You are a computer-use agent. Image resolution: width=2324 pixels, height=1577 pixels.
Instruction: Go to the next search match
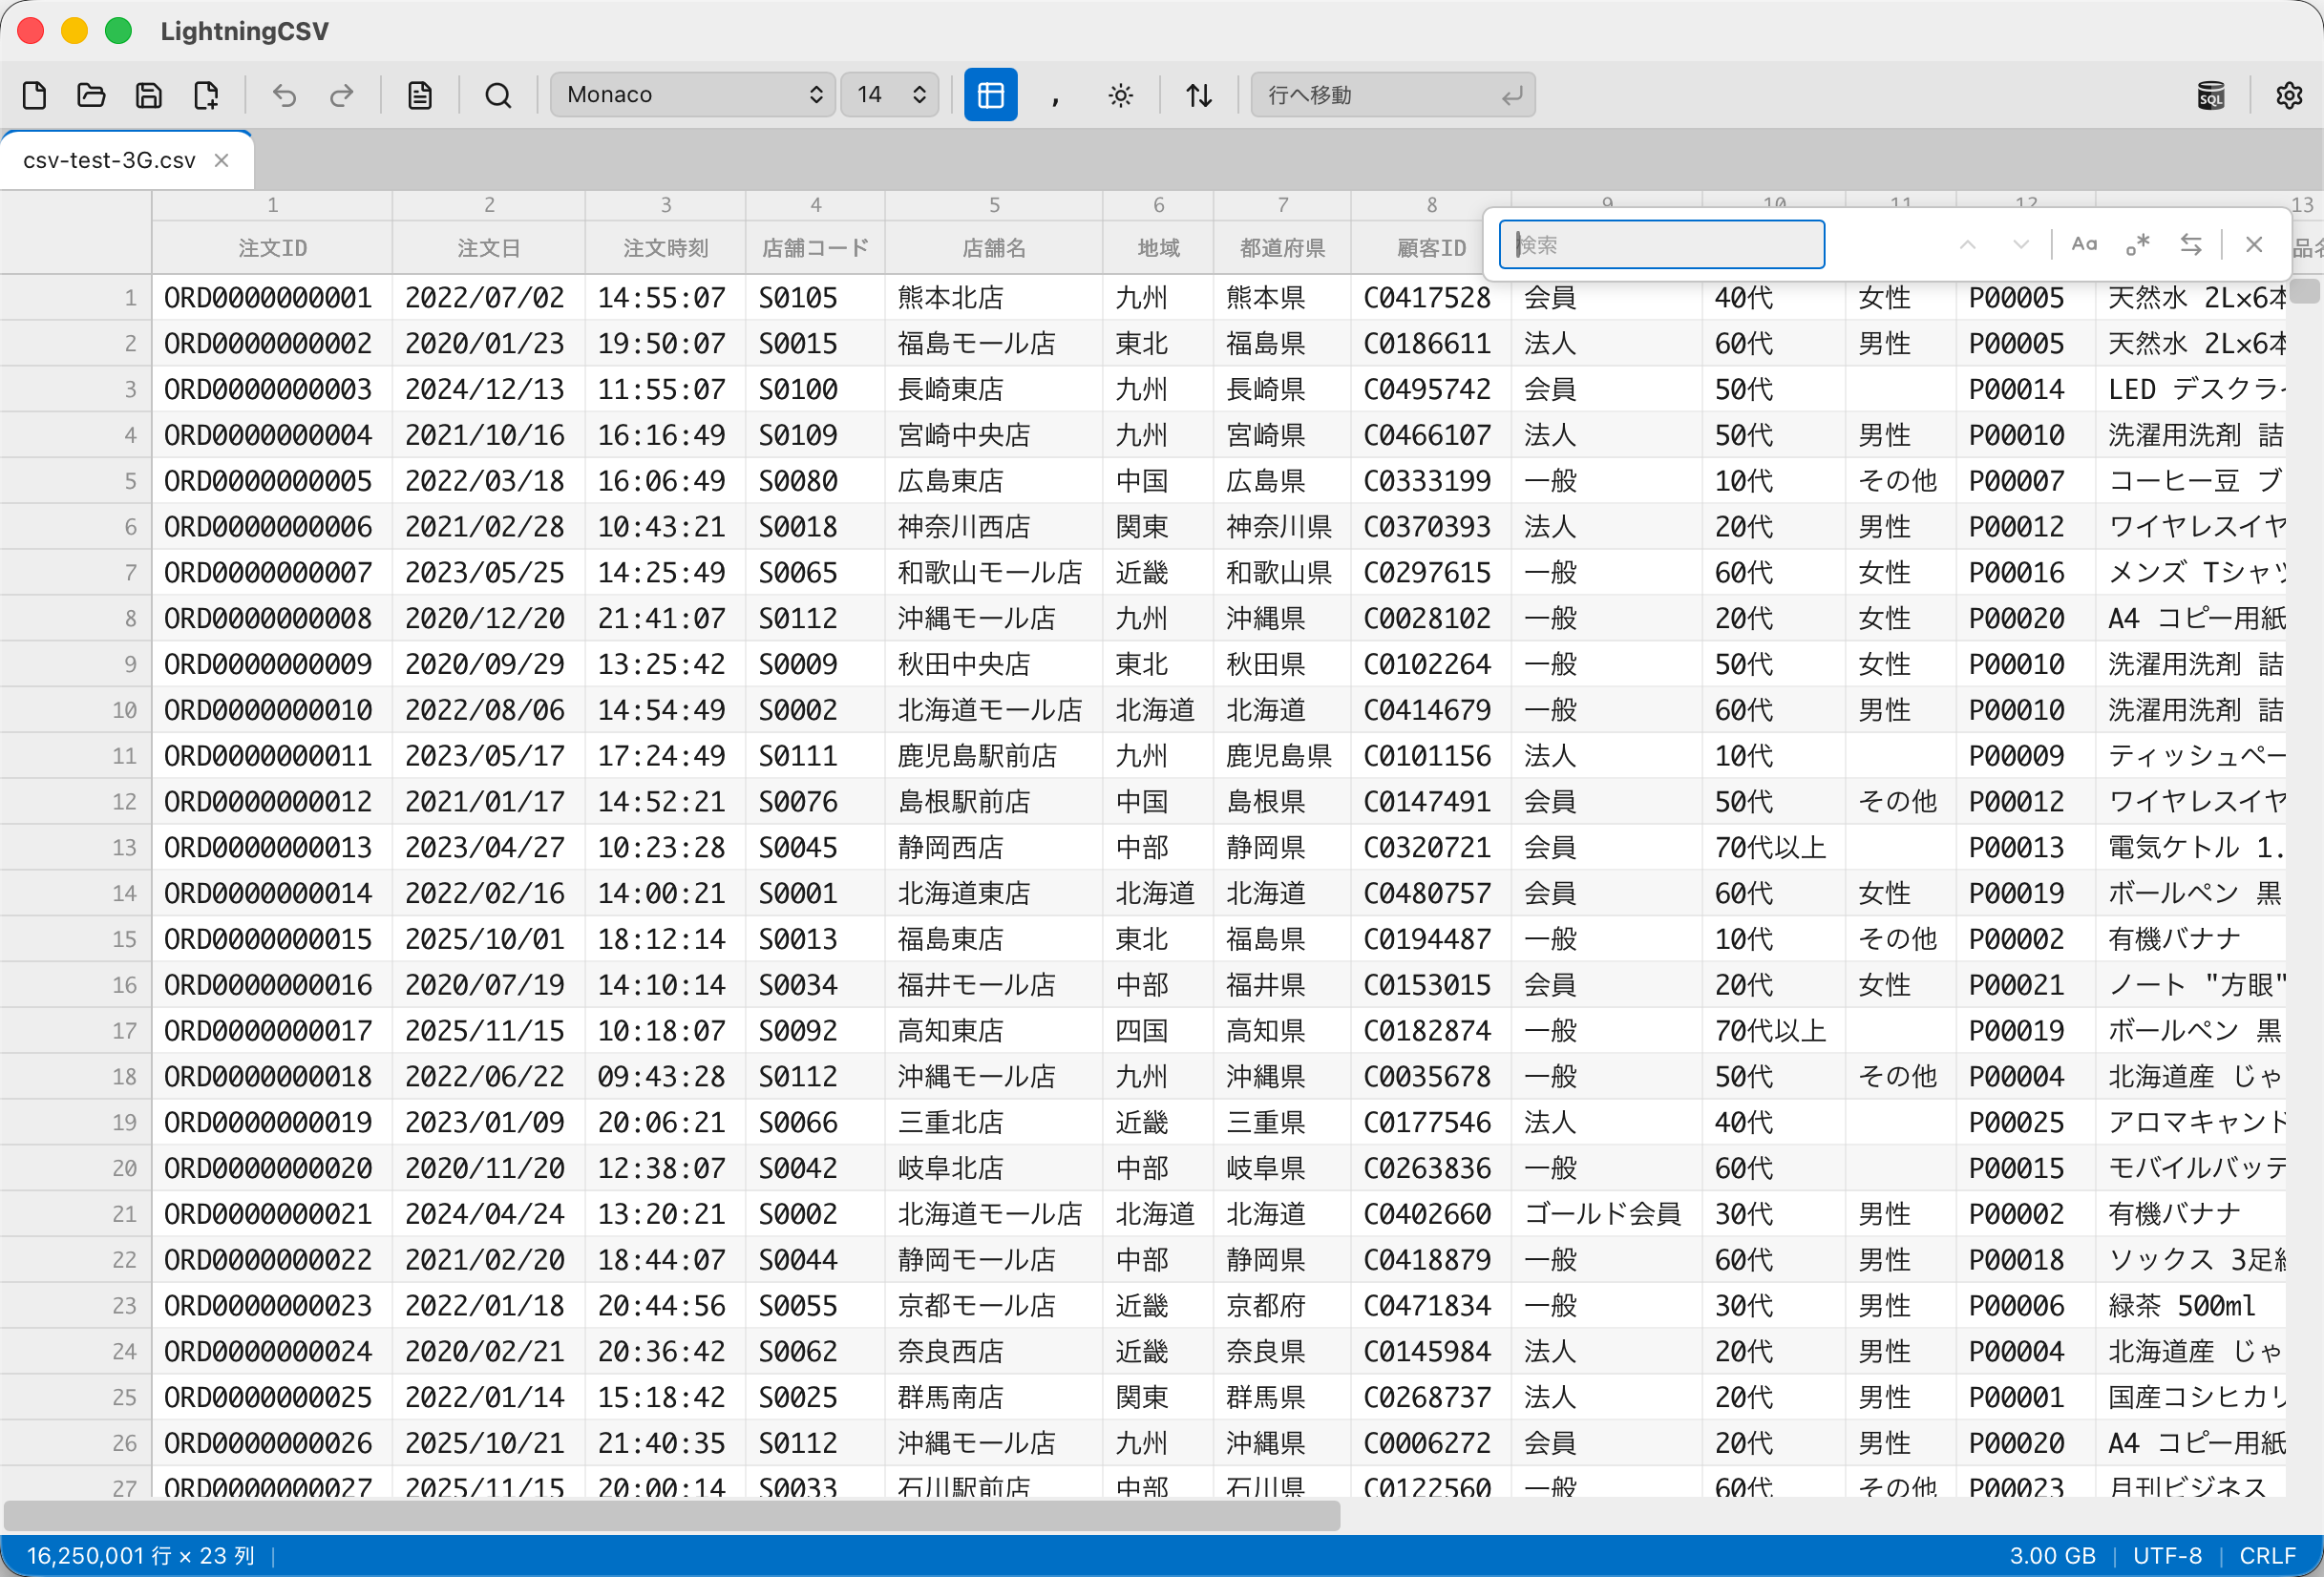(2021, 245)
